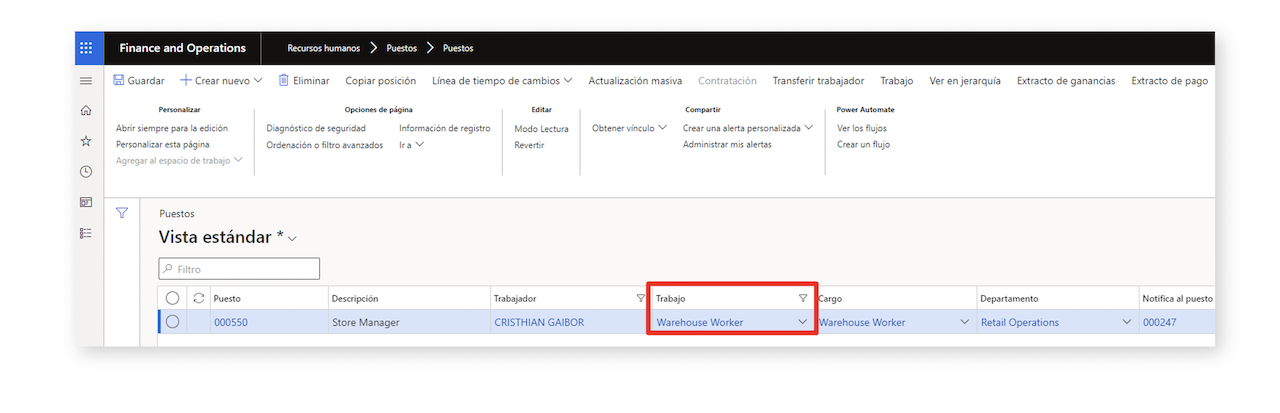1280x413 pixels.
Task: Click the Cargo column header
Action: (x=830, y=298)
